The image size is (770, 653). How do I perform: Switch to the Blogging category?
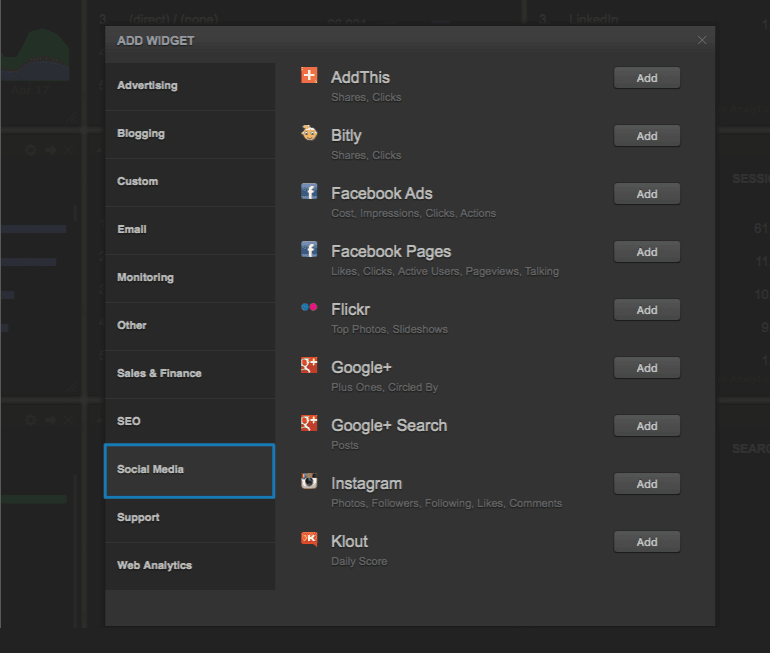point(190,134)
